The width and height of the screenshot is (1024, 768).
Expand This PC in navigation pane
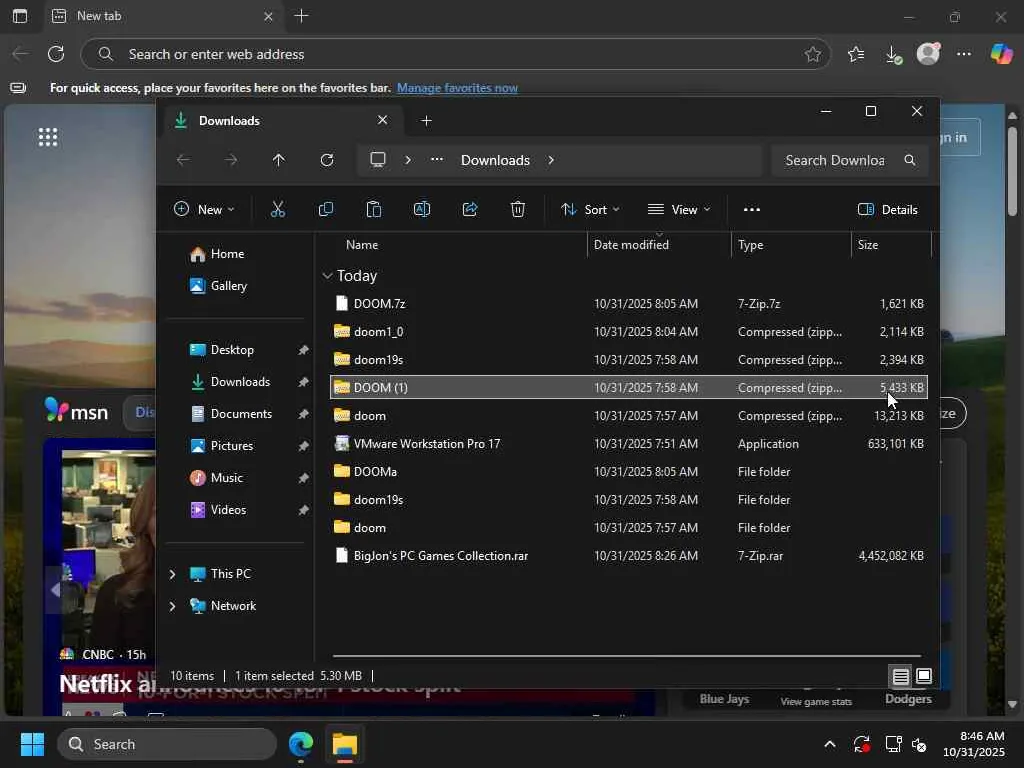pyautogui.click(x=172, y=574)
